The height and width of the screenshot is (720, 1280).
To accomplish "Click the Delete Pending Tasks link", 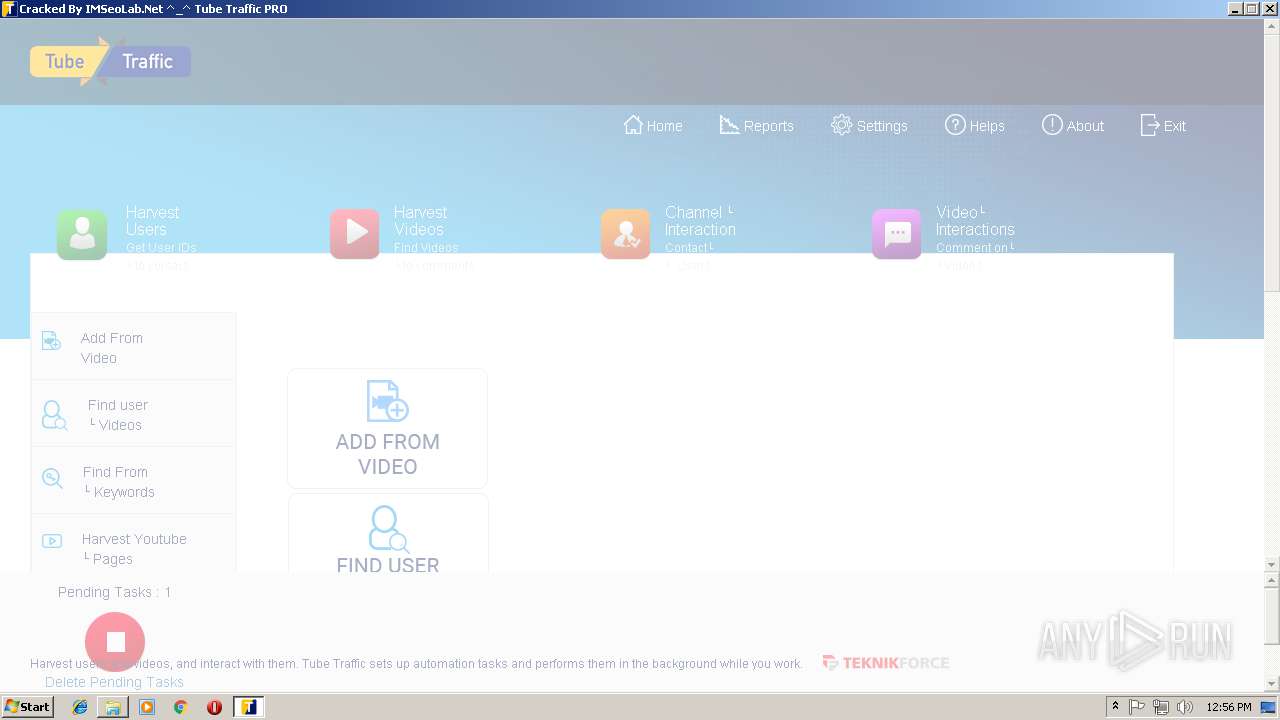I will (x=114, y=682).
